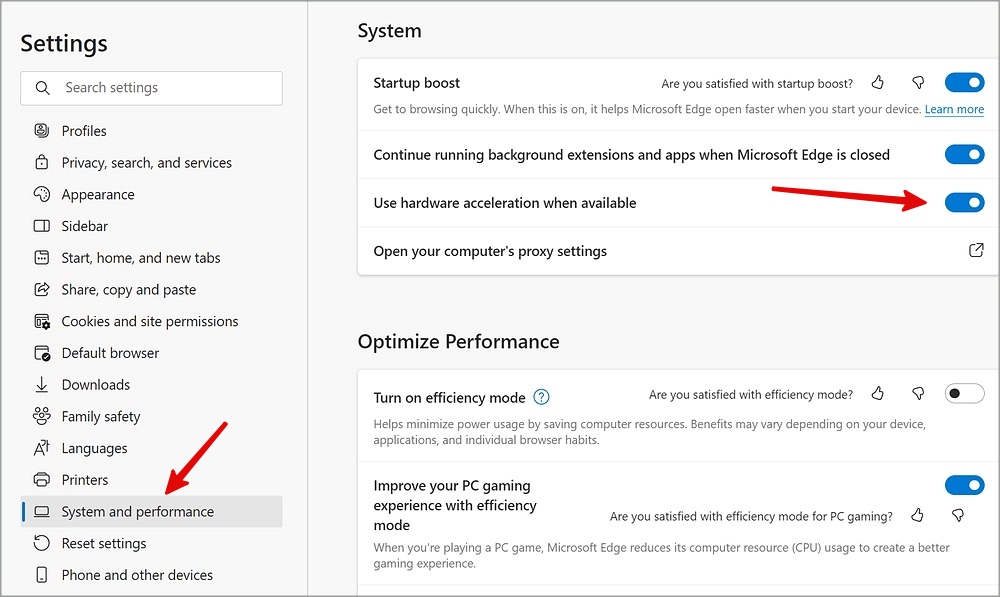The height and width of the screenshot is (597, 1000).
Task: Click 'Use hardware acceleration when available' label
Action: coord(505,203)
